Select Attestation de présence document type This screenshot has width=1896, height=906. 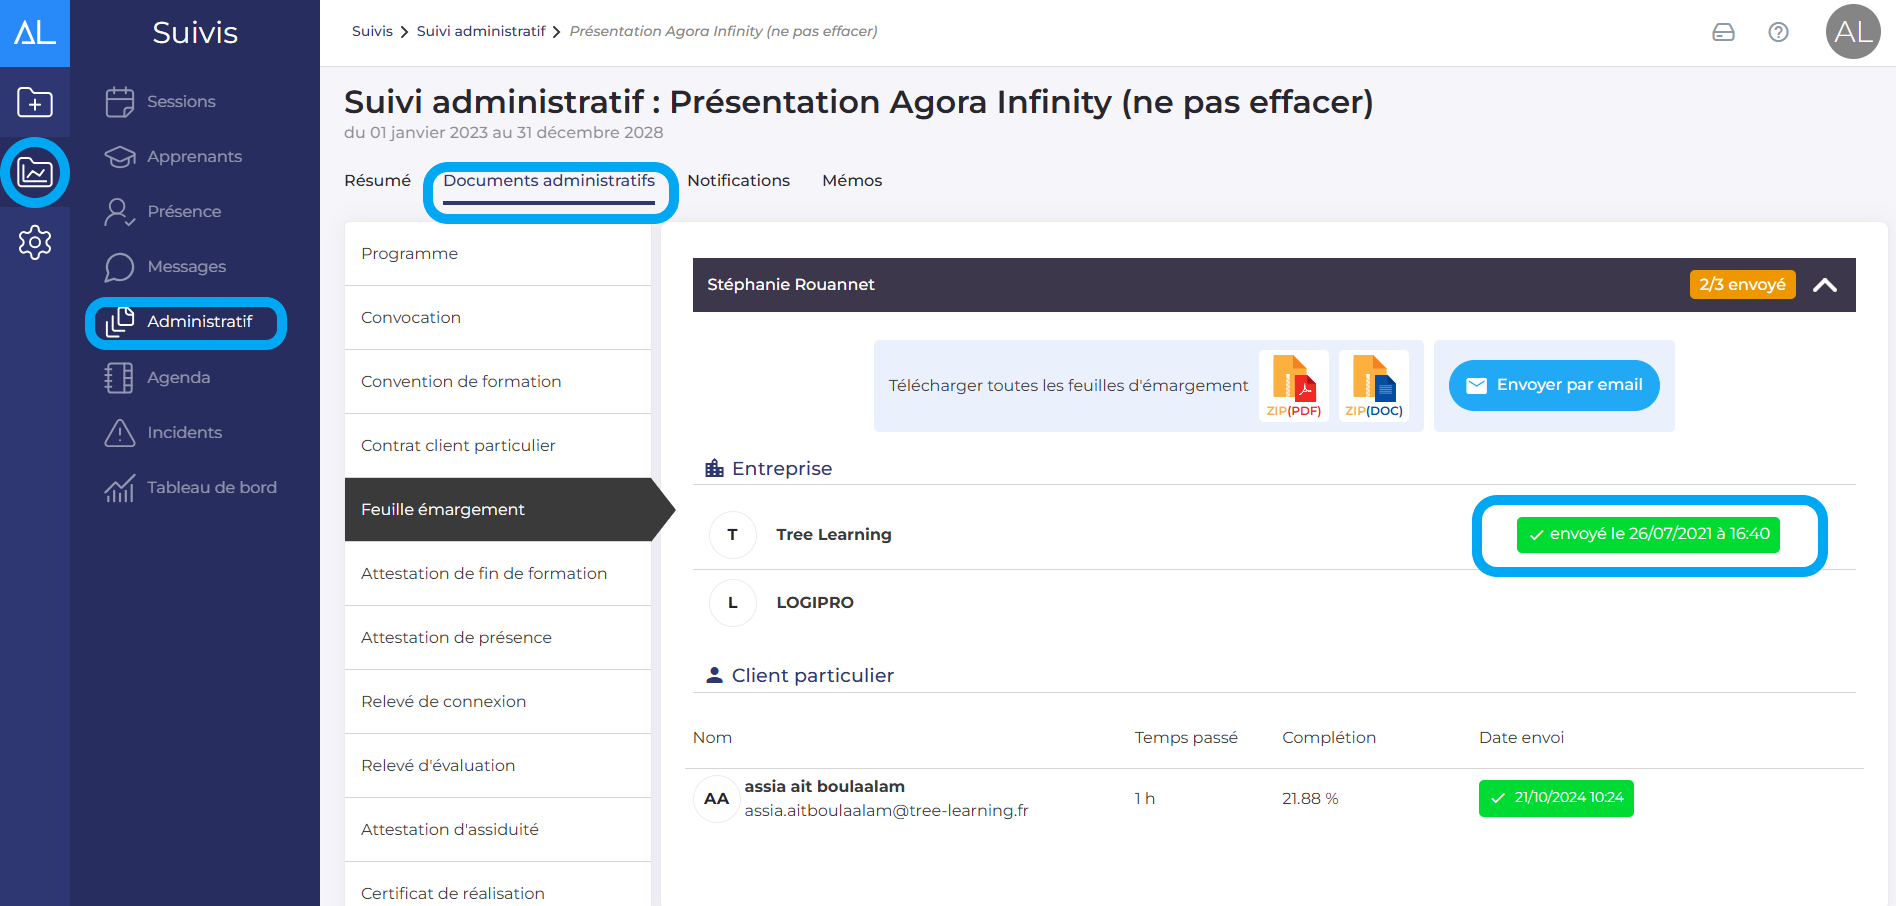click(456, 638)
